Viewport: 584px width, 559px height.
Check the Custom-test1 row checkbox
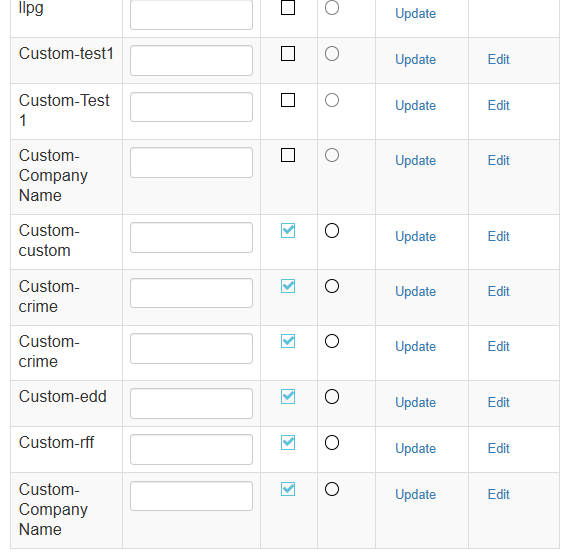tap(288, 54)
